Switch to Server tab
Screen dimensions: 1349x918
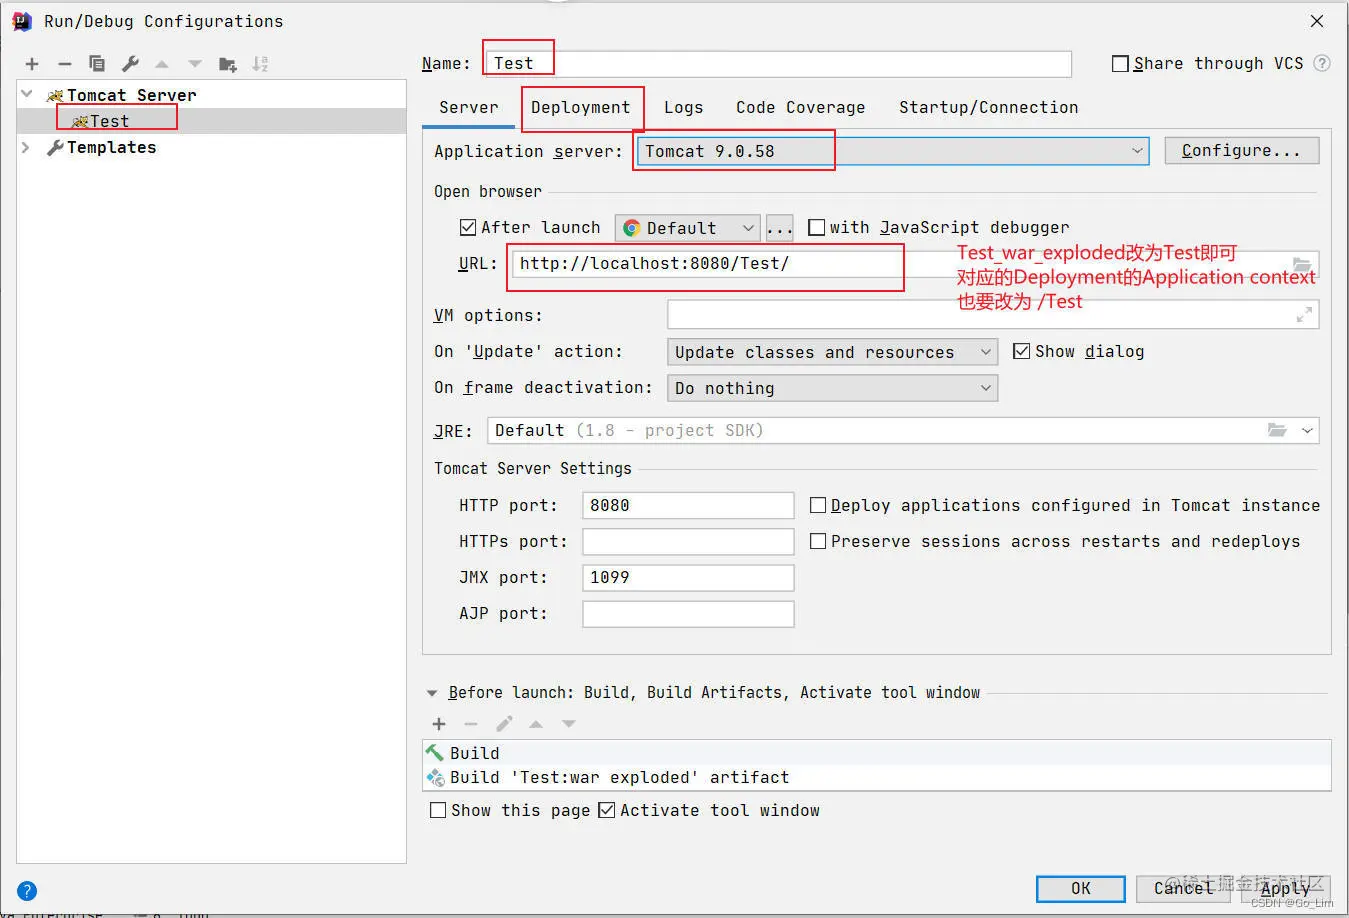468,107
